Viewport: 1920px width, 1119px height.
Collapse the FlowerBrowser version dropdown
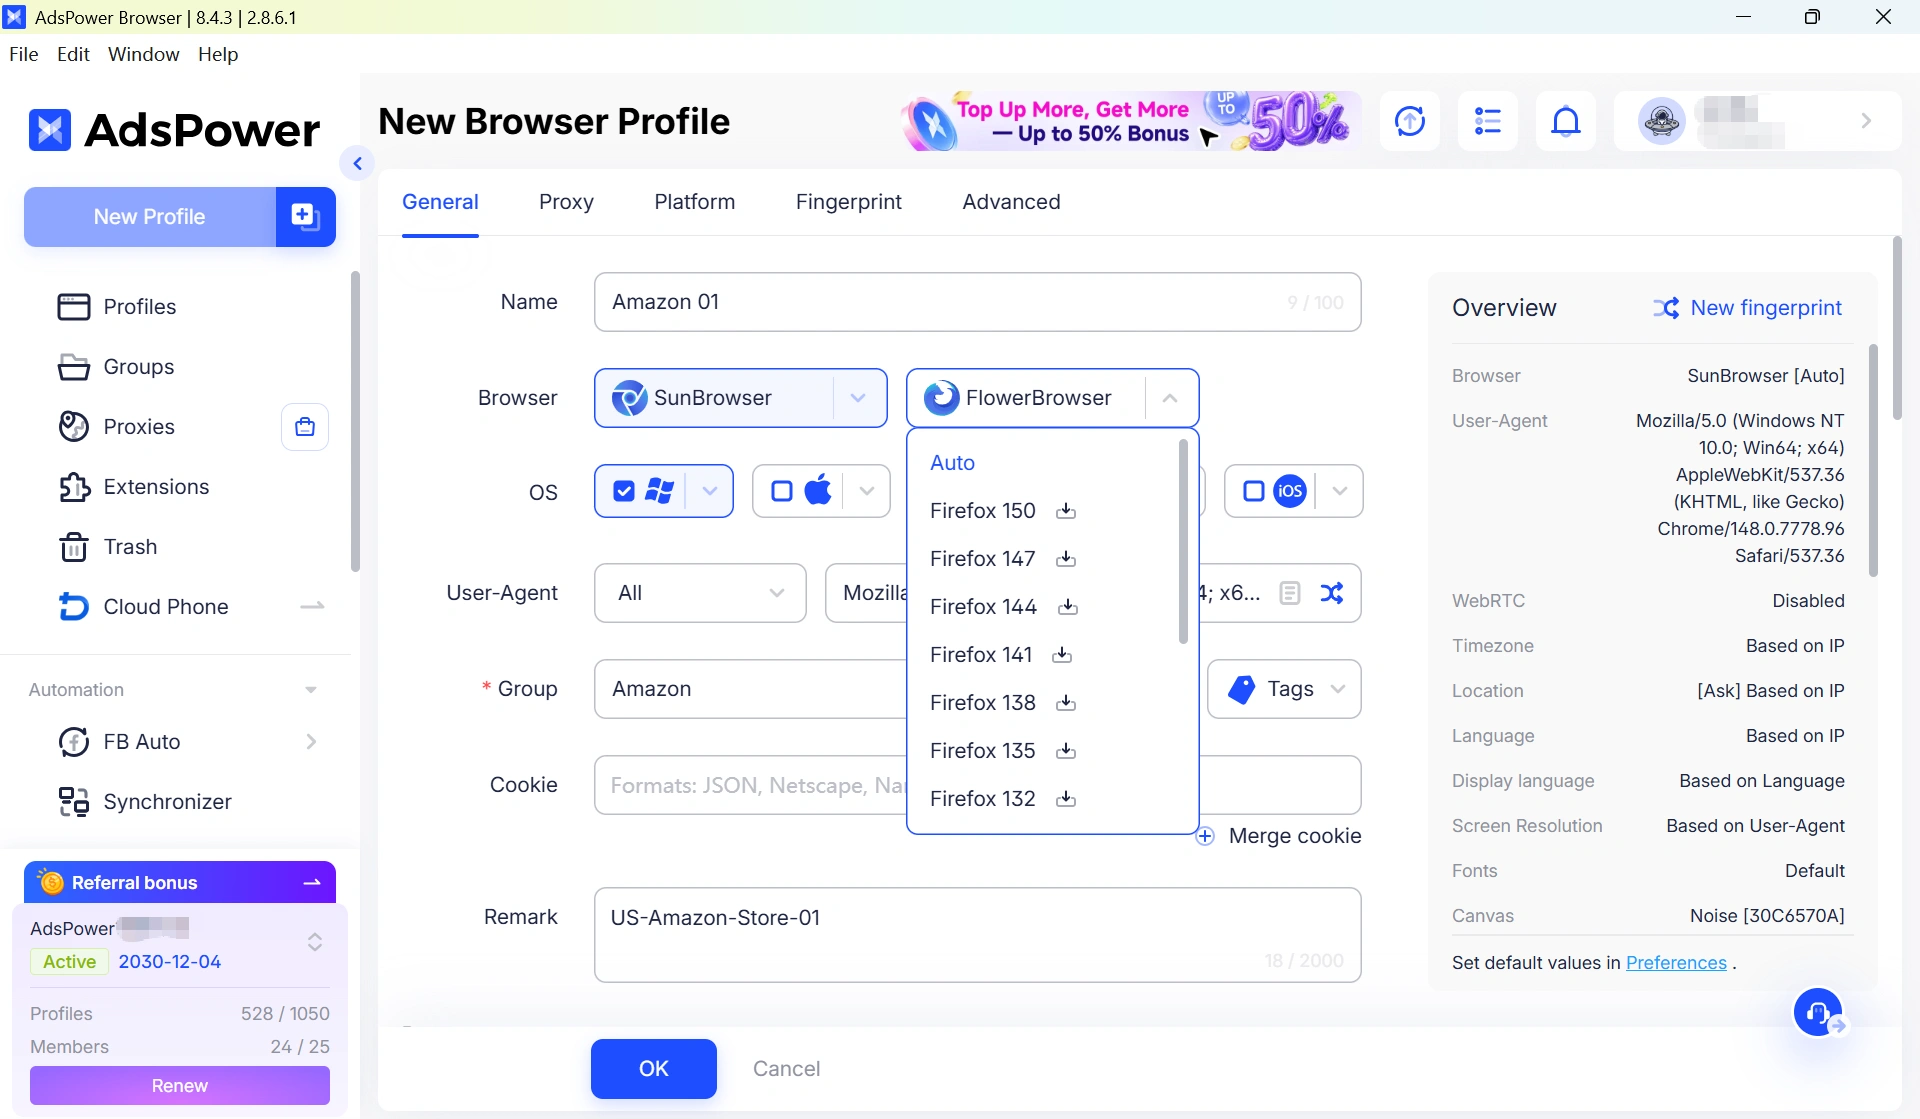pos(1170,398)
